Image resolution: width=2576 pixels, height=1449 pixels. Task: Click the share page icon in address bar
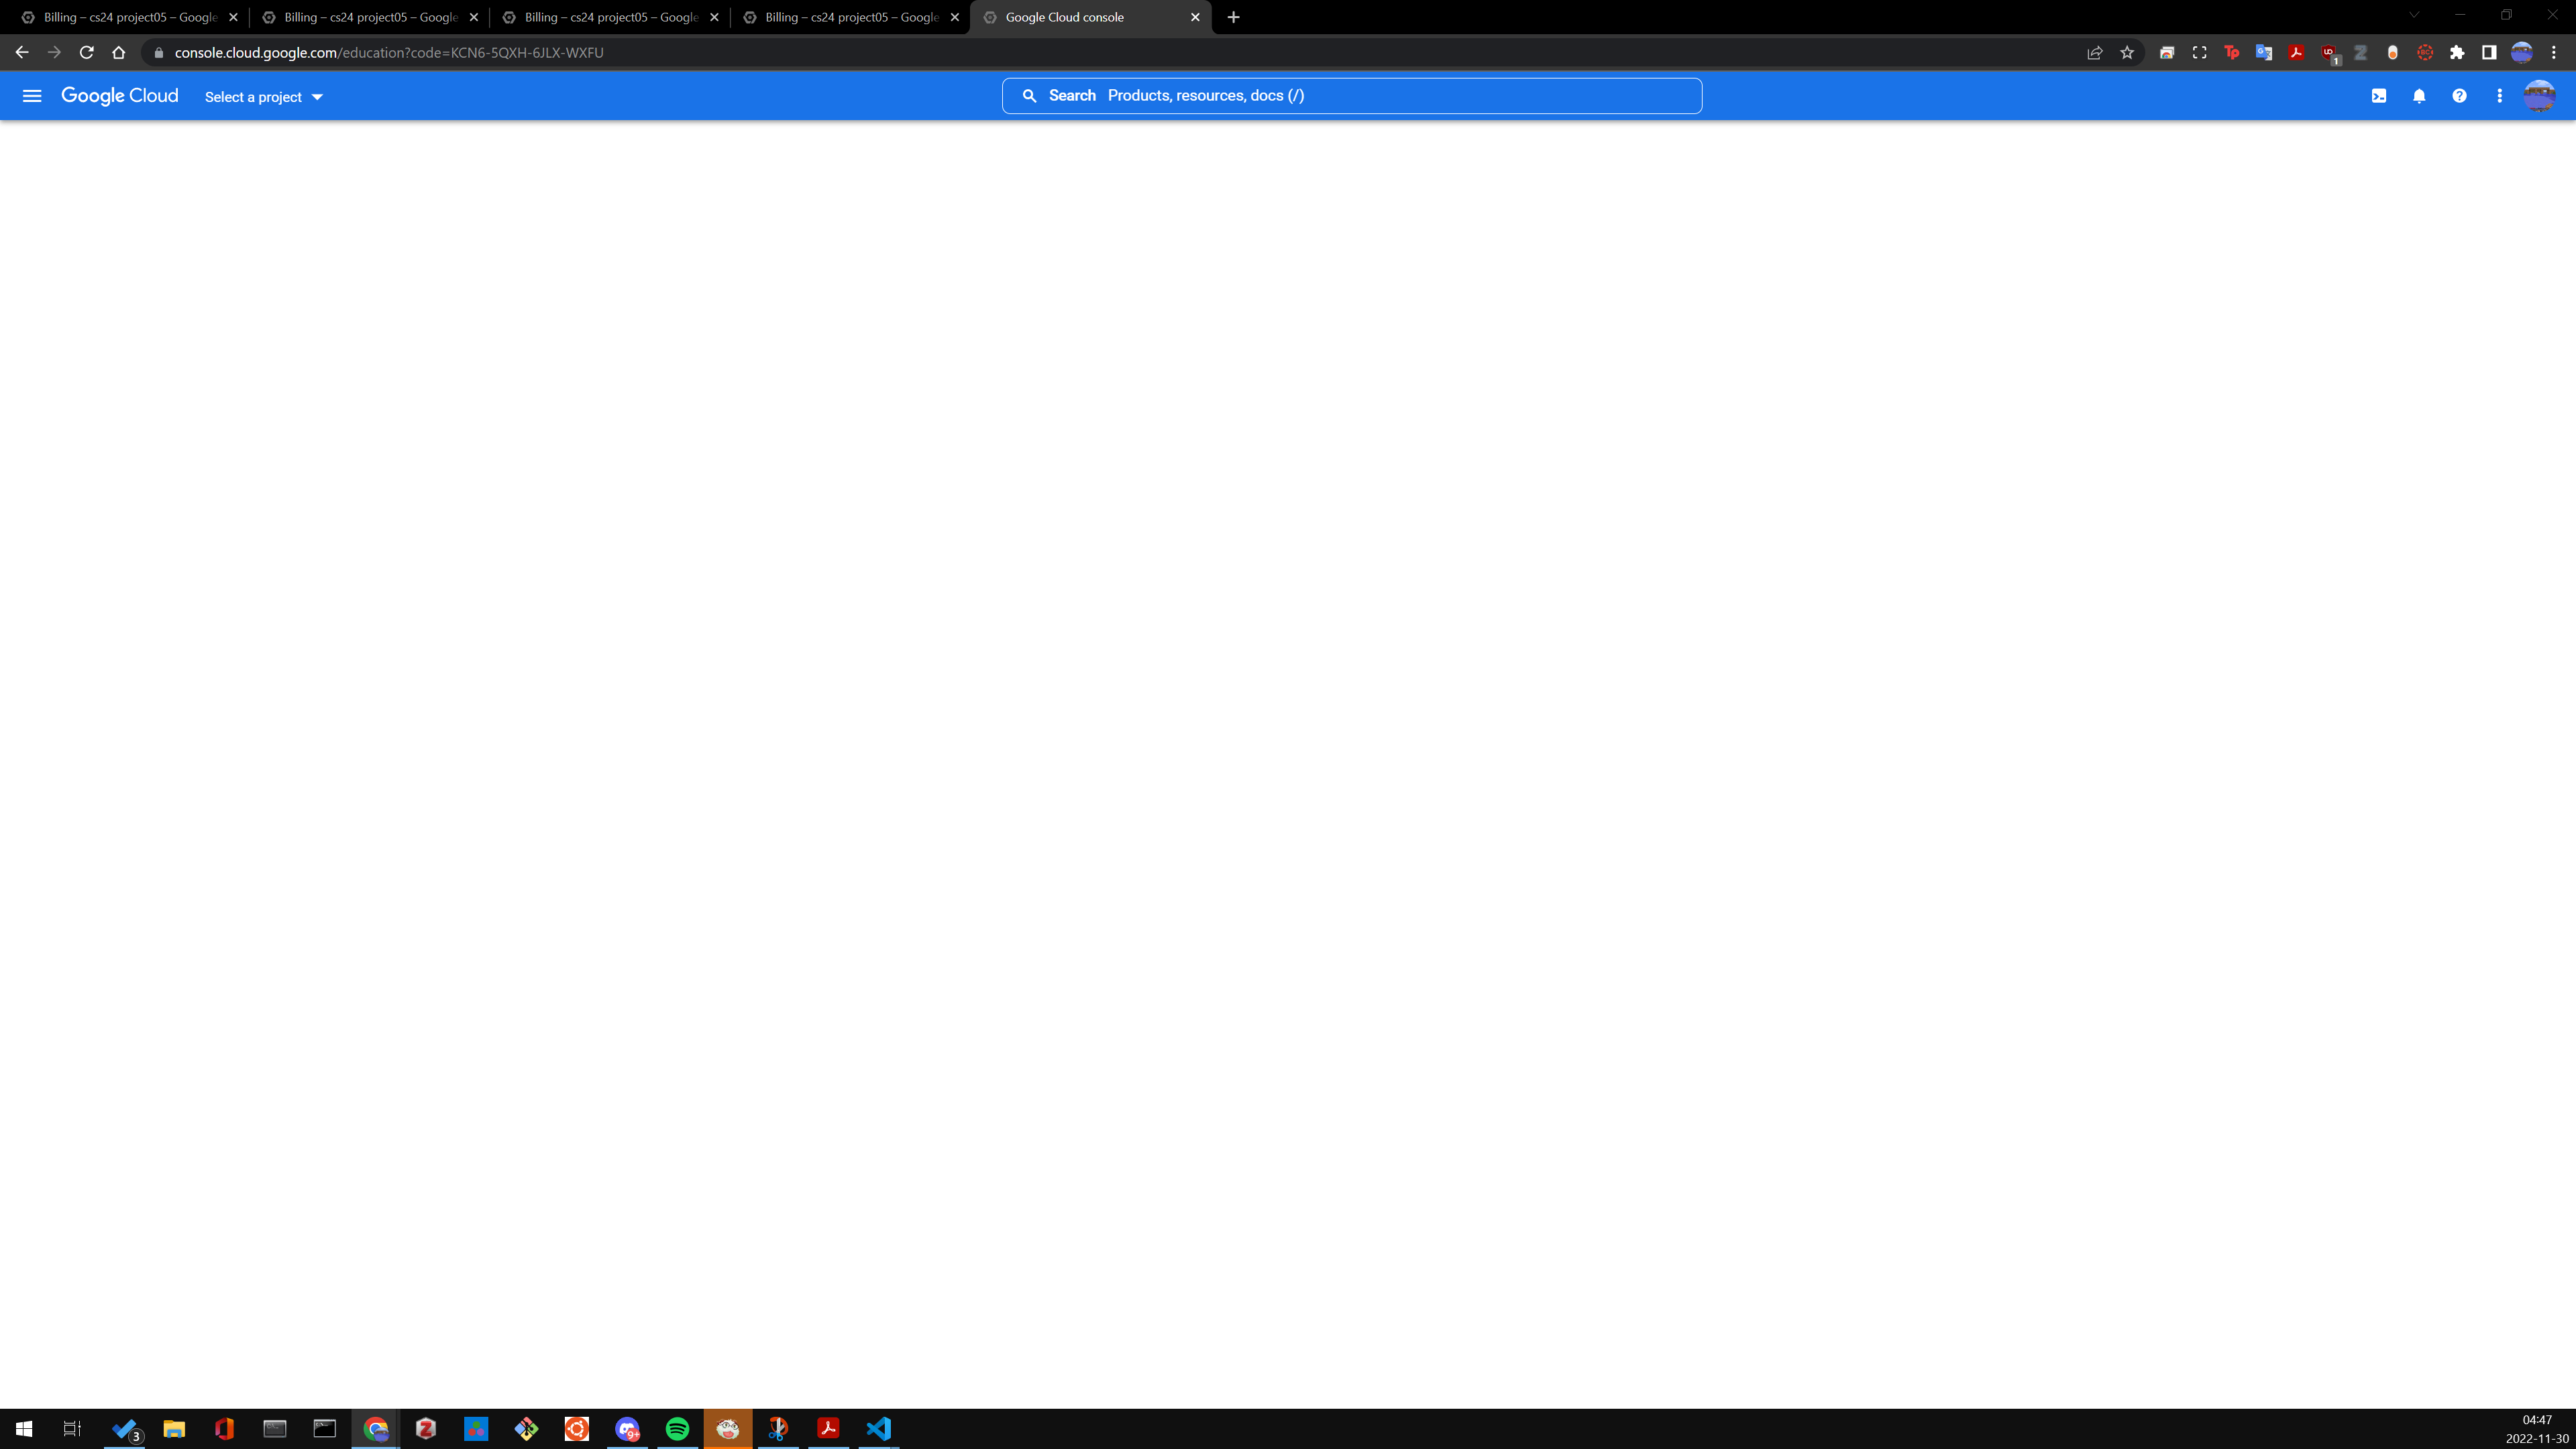coord(2095,53)
